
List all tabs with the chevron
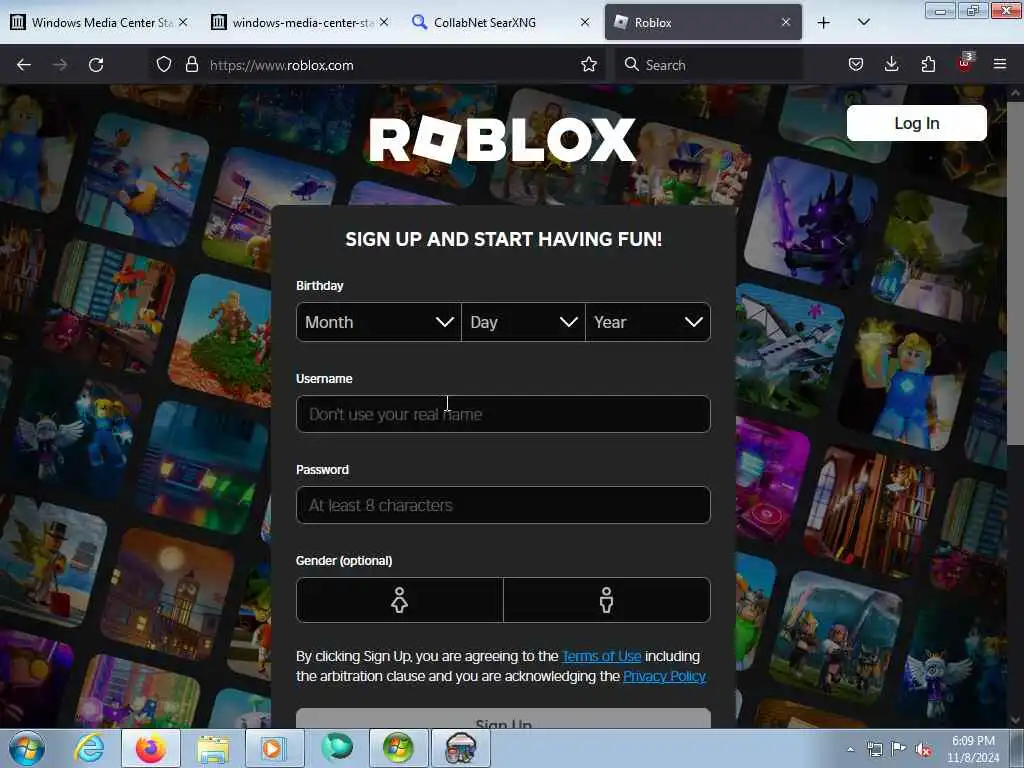pos(863,22)
